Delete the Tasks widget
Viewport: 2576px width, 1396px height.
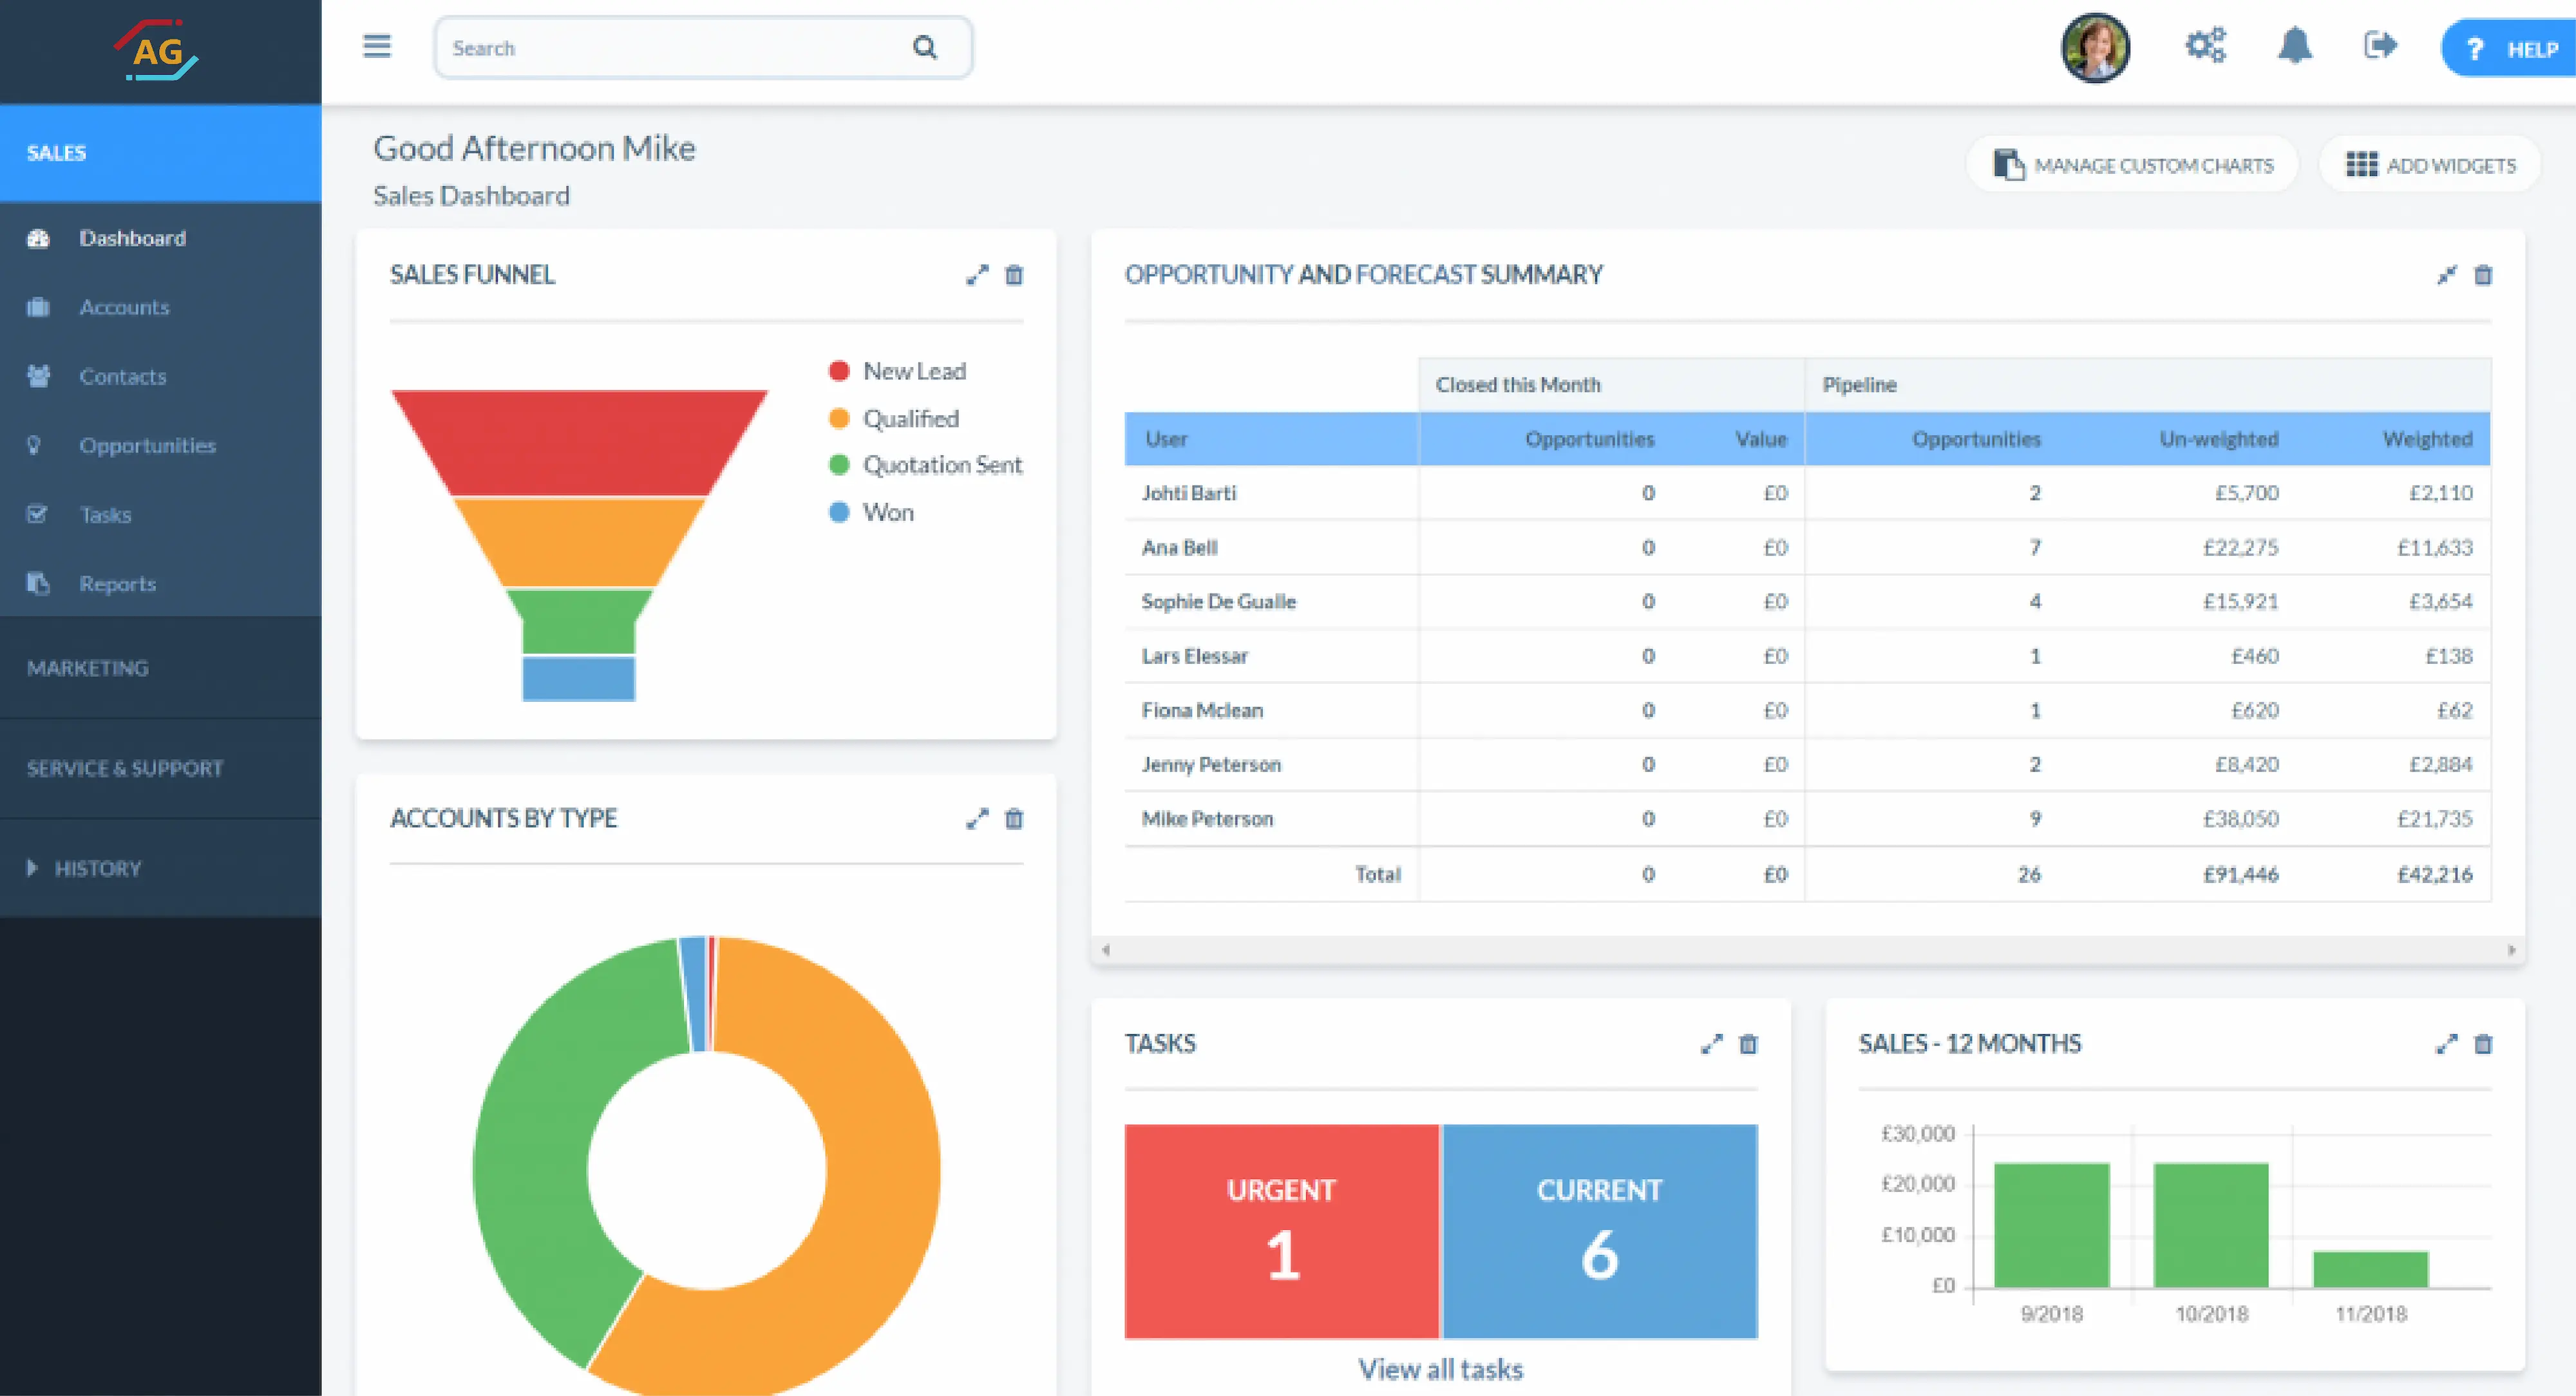(1748, 1044)
